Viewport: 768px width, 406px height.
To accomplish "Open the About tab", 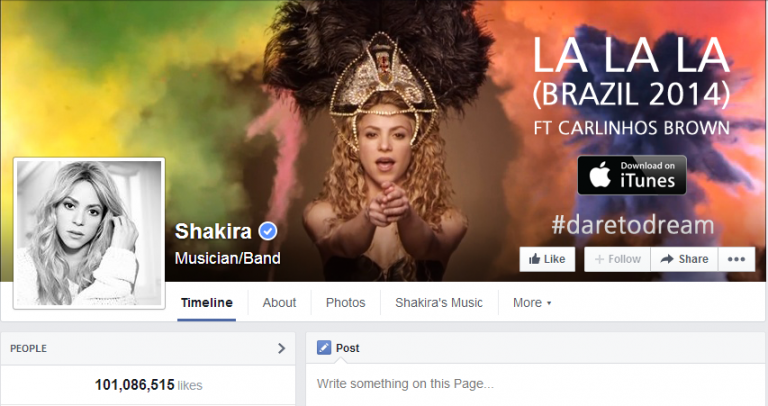I will click(279, 303).
